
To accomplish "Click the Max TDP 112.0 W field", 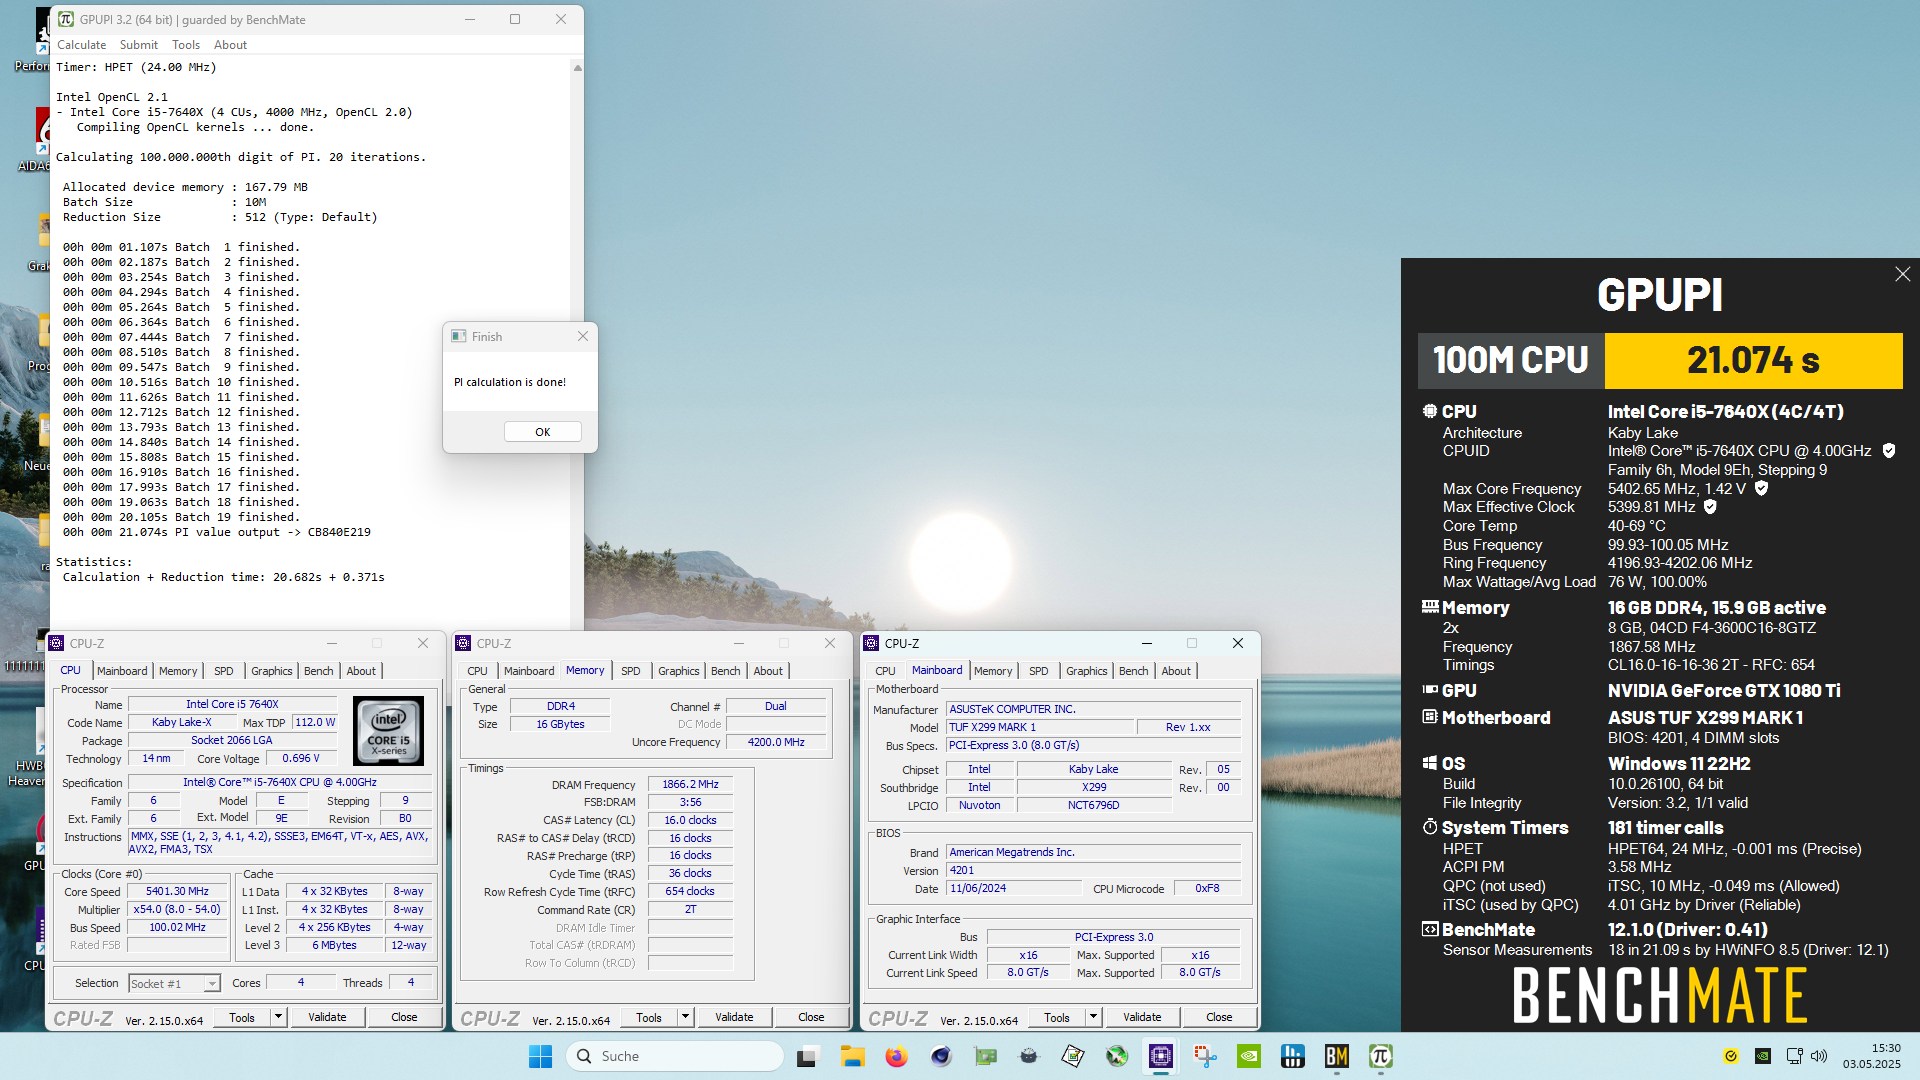I will coord(315,722).
